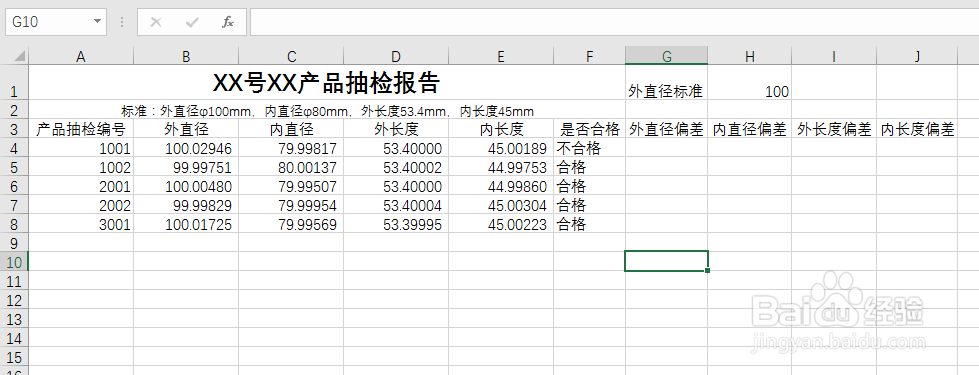Click header cell 产品抽检编号
Viewport: 979px width, 375px height.
point(81,130)
